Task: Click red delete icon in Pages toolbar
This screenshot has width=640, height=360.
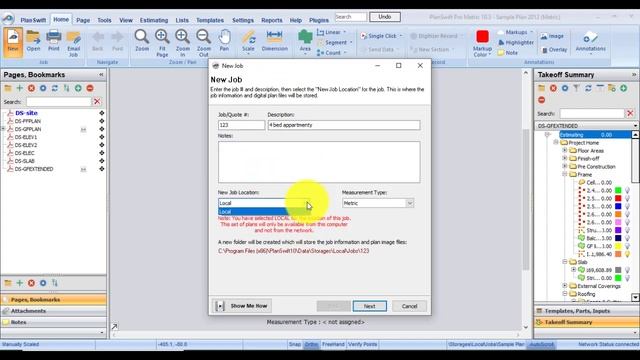Action: click(x=31, y=88)
